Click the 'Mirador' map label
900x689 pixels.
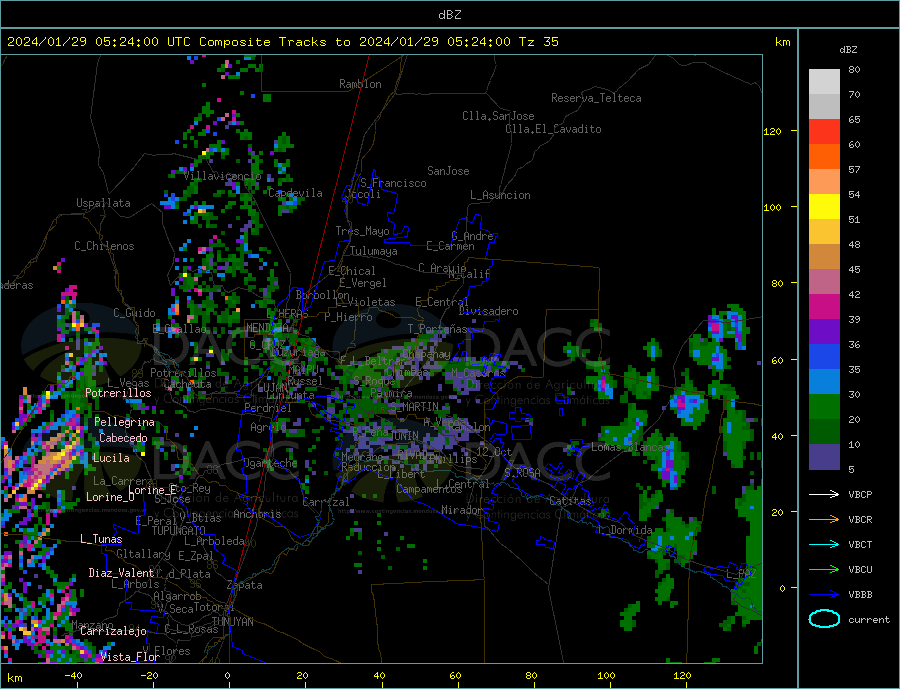[463, 510]
